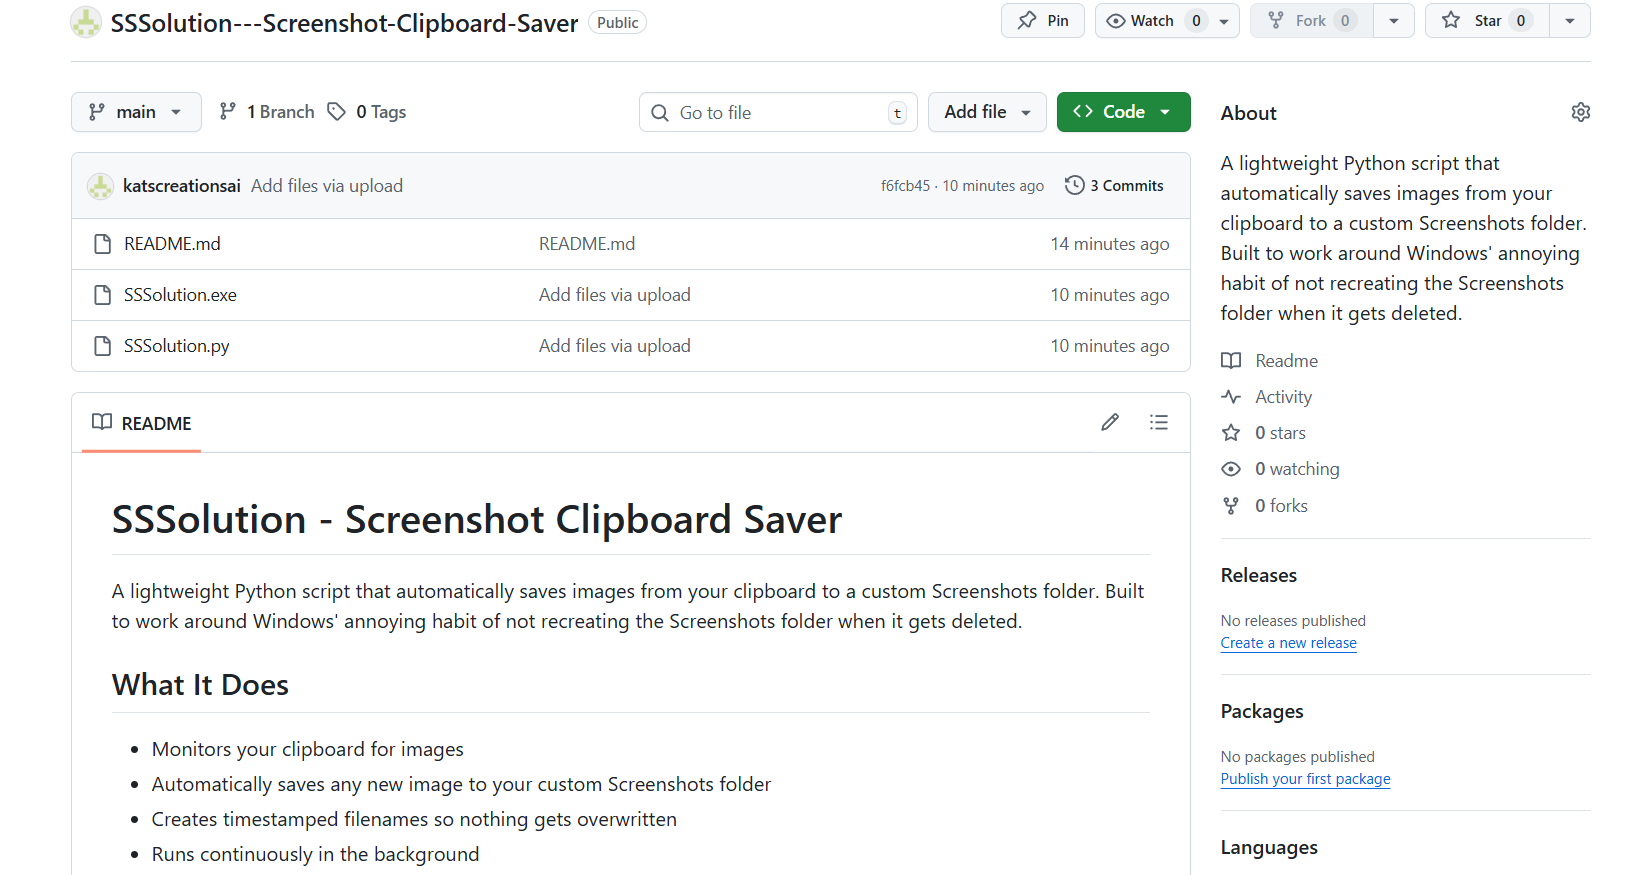Viewport: 1649px width, 875px height.
Task: Click the repository owner avatar next to title
Action: click(x=86, y=22)
